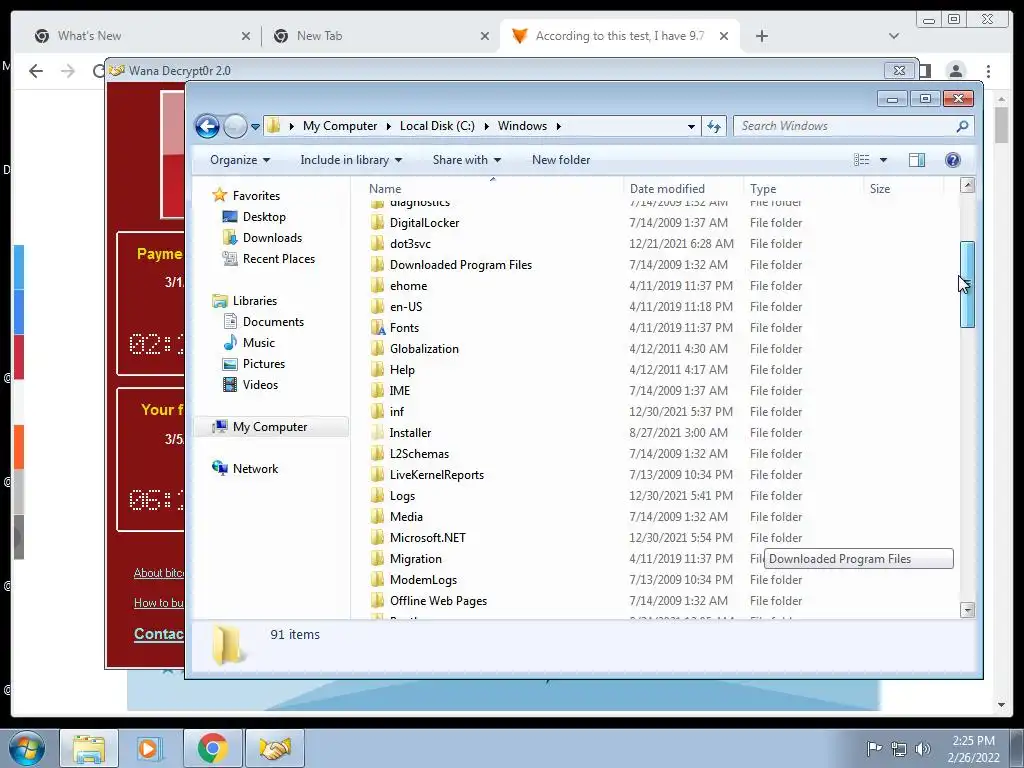
Task: Select the Help folder icon
Action: pos(377,370)
